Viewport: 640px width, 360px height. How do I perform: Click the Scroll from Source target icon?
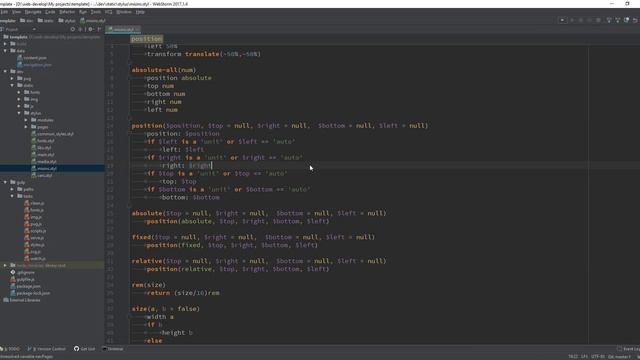pos(73,29)
